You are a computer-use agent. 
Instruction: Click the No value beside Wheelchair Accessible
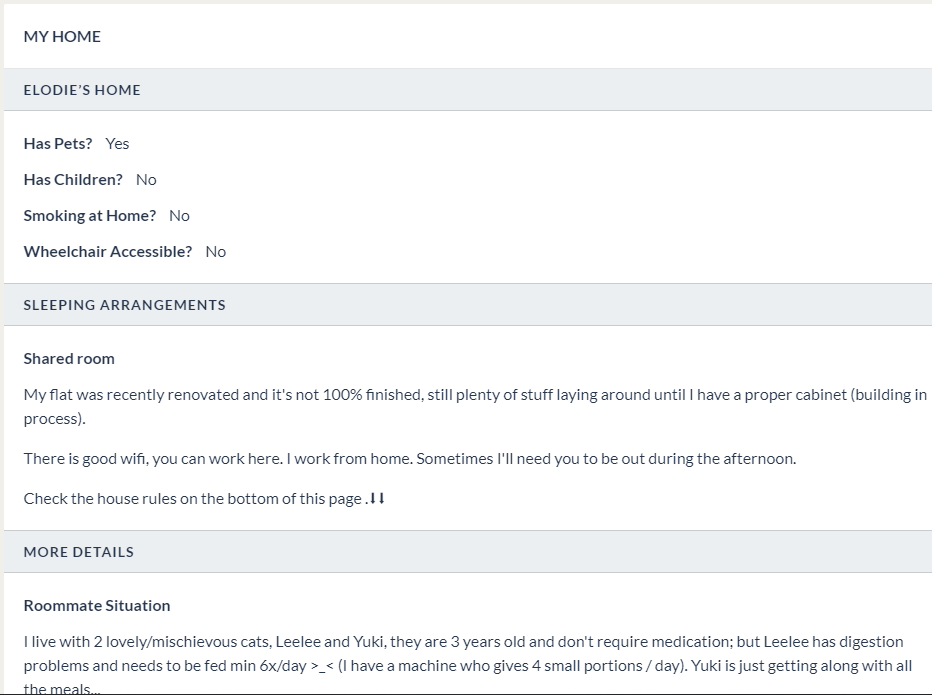[215, 252]
